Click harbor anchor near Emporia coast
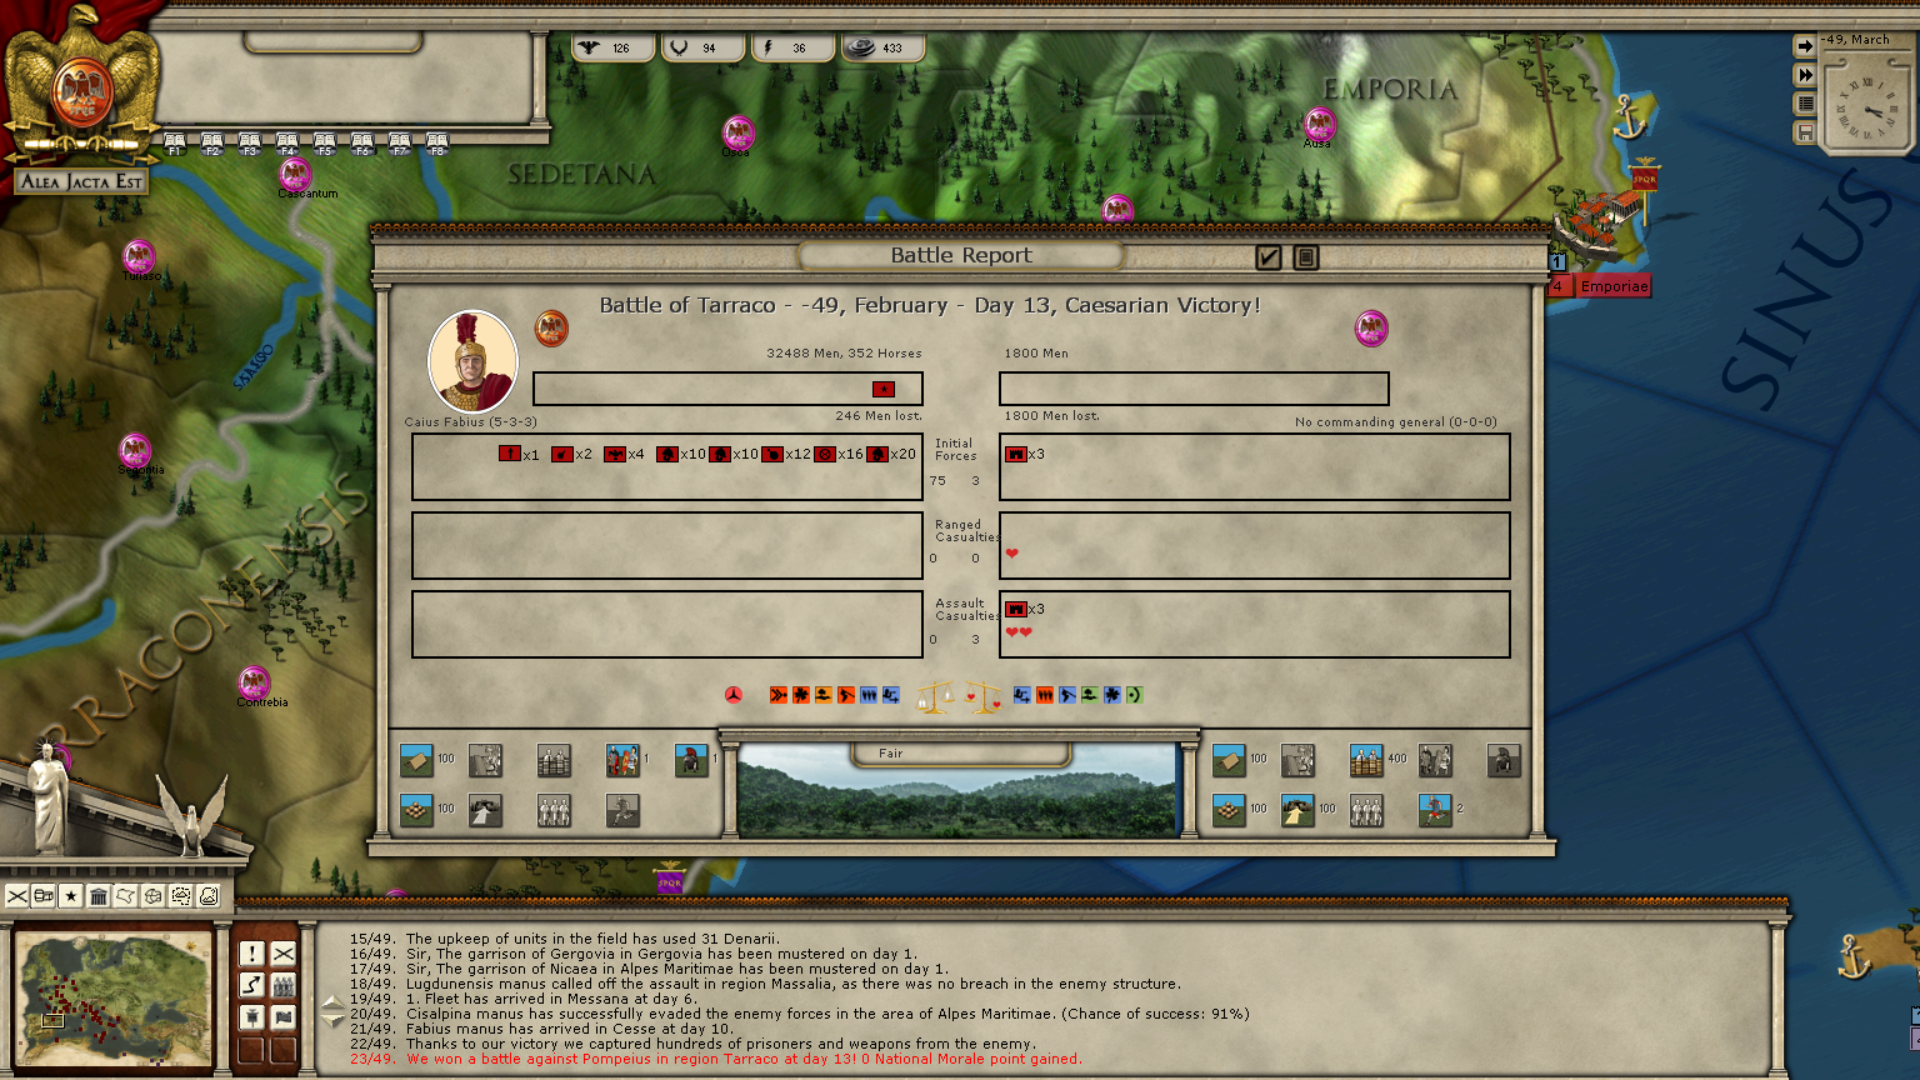 click(x=1630, y=116)
